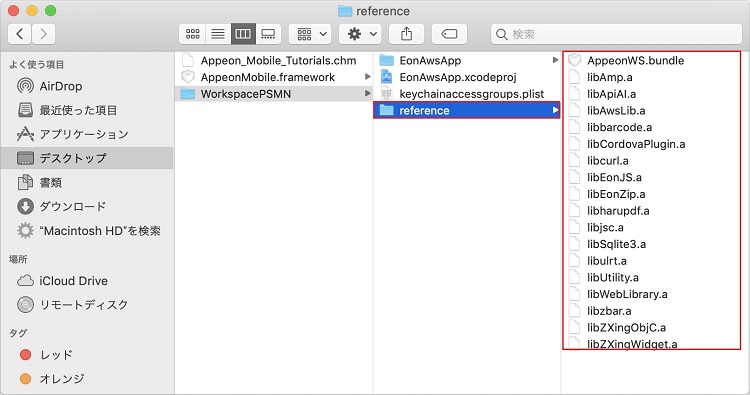Select デスクトップ in the sidebar
The height and width of the screenshot is (395, 750).
(87, 158)
